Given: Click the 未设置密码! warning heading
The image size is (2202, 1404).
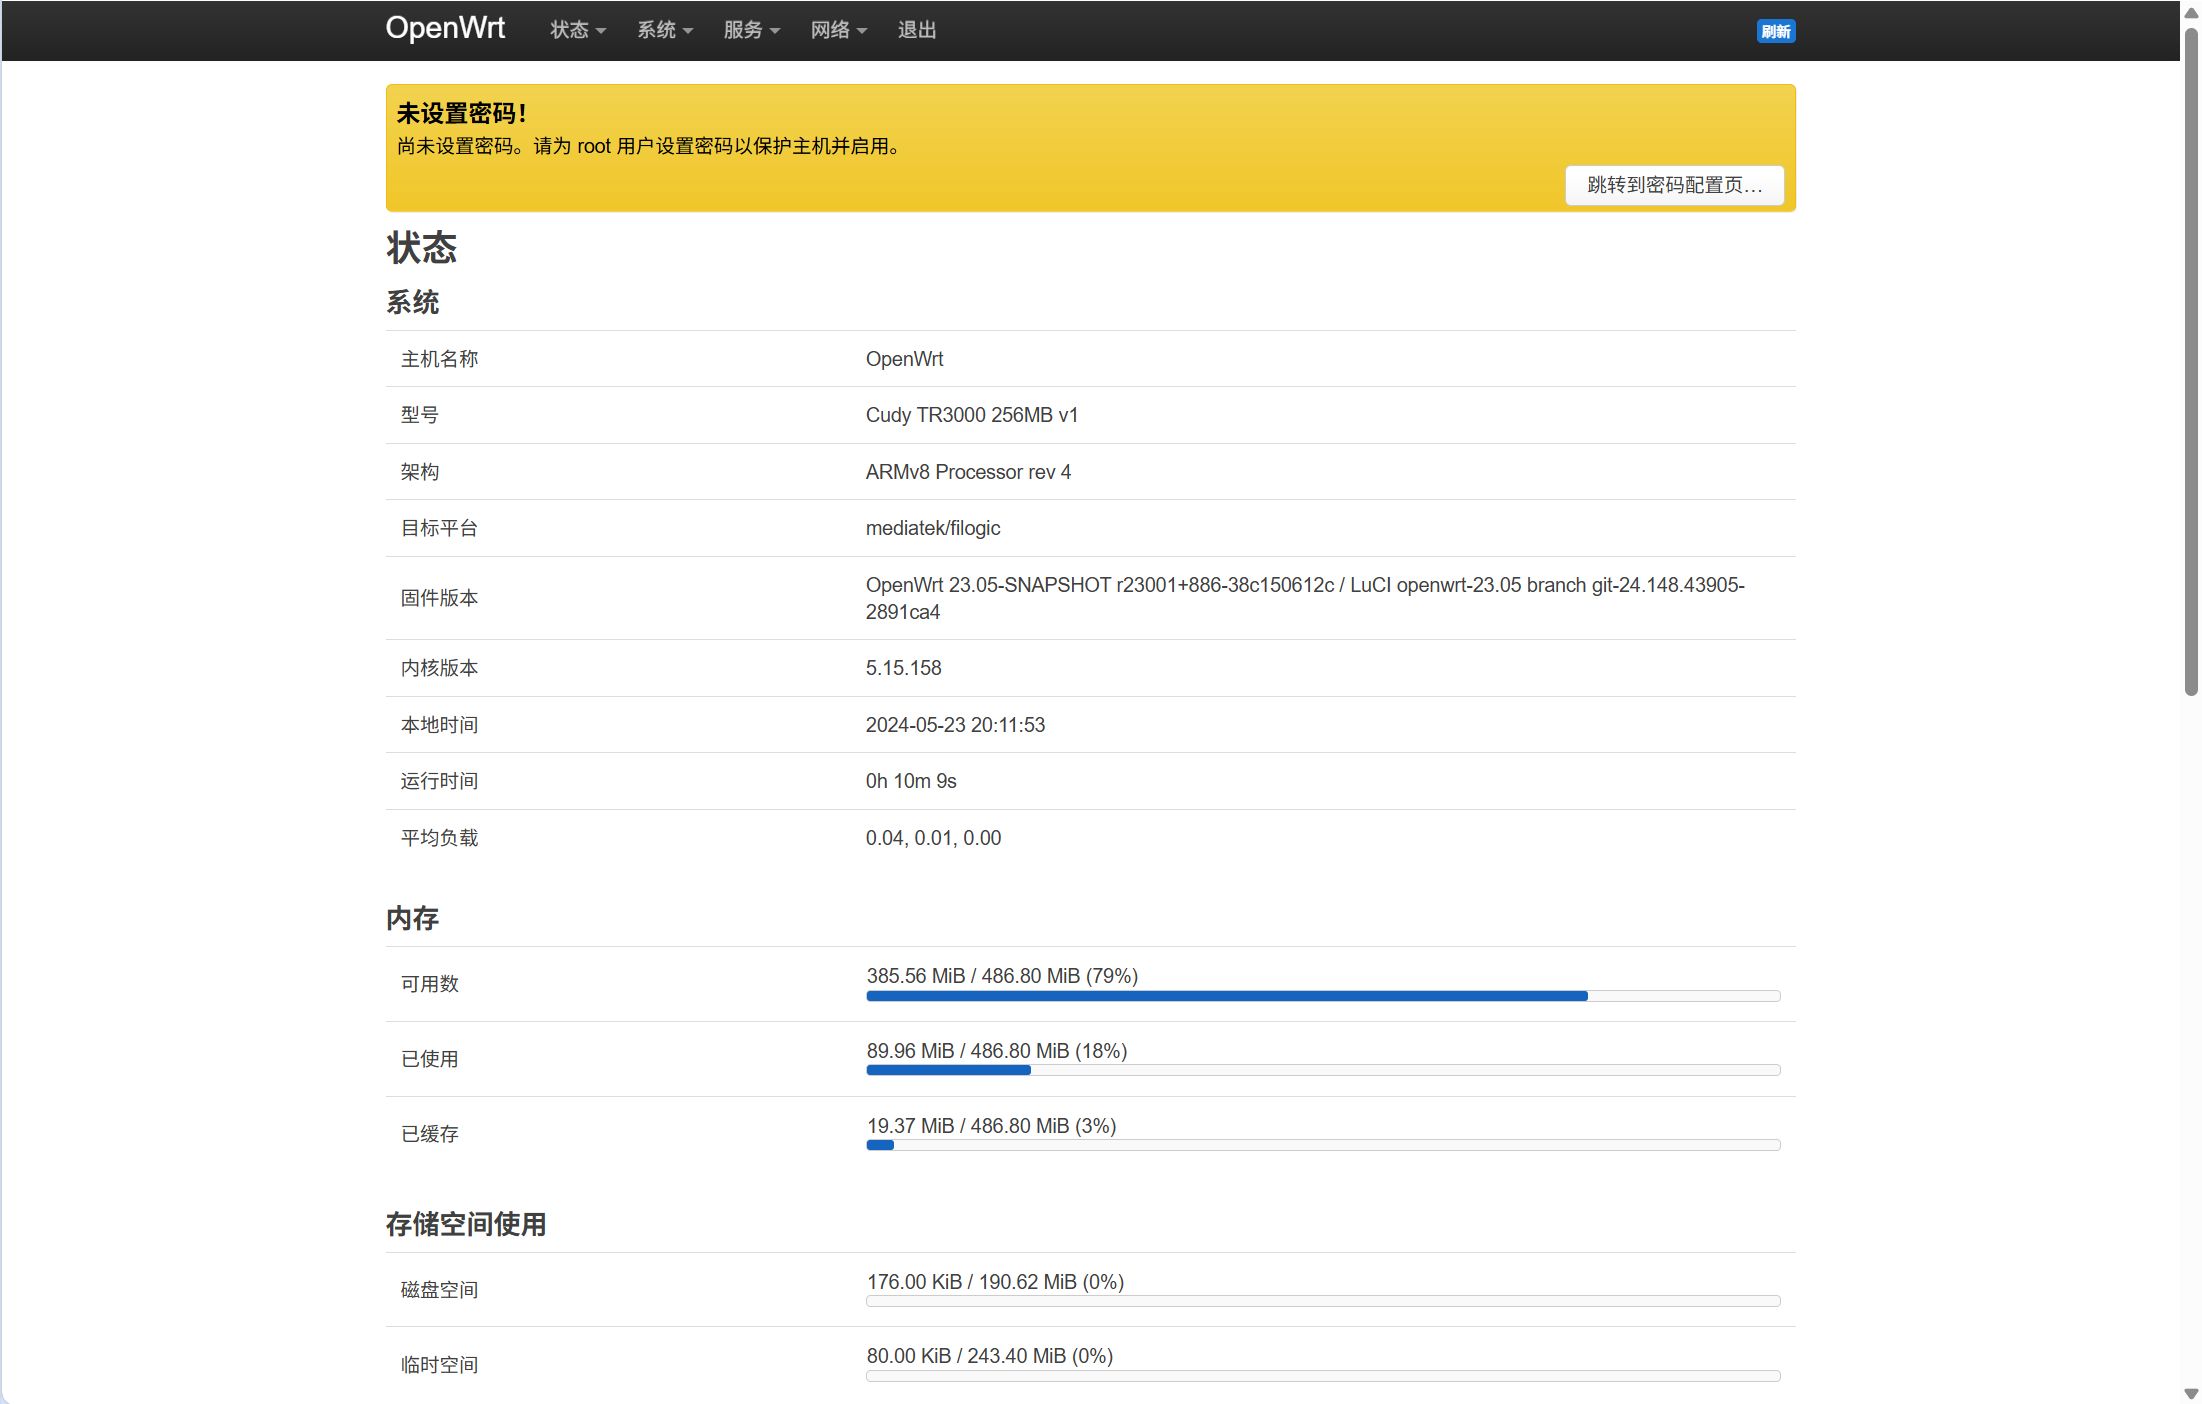Looking at the screenshot, I should [461, 113].
